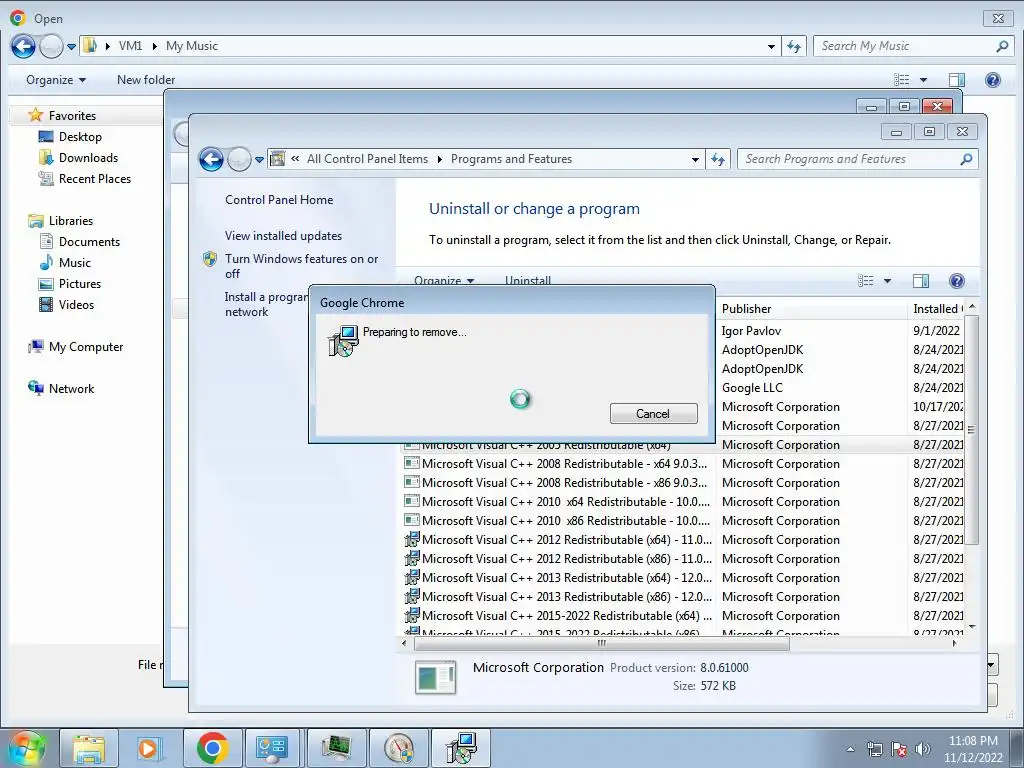Screen dimensions: 1024x768
Task: Click Google LLC publisher cell
Action: pyautogui.click(x=752, y=388)
